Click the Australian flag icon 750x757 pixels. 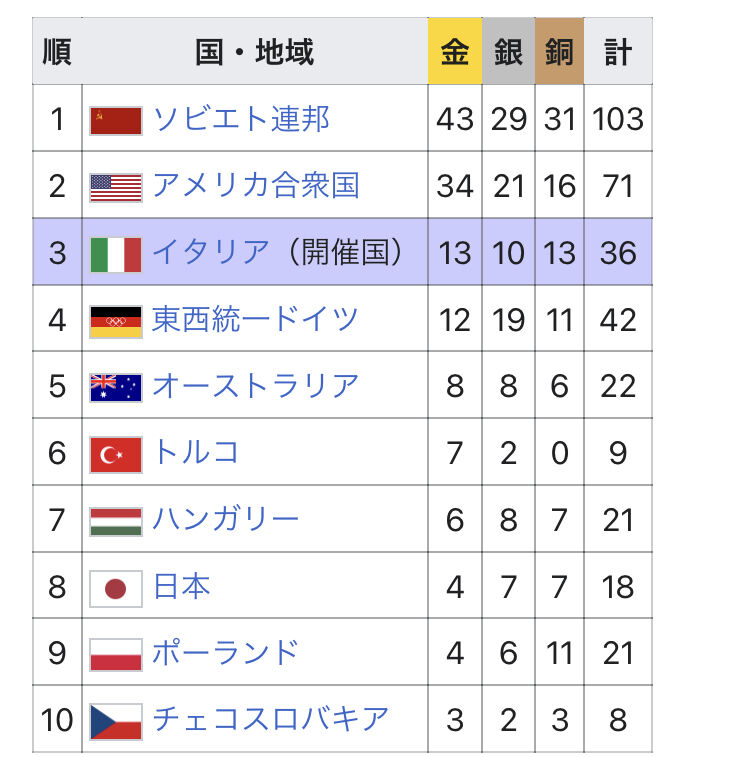click(116, 386)
